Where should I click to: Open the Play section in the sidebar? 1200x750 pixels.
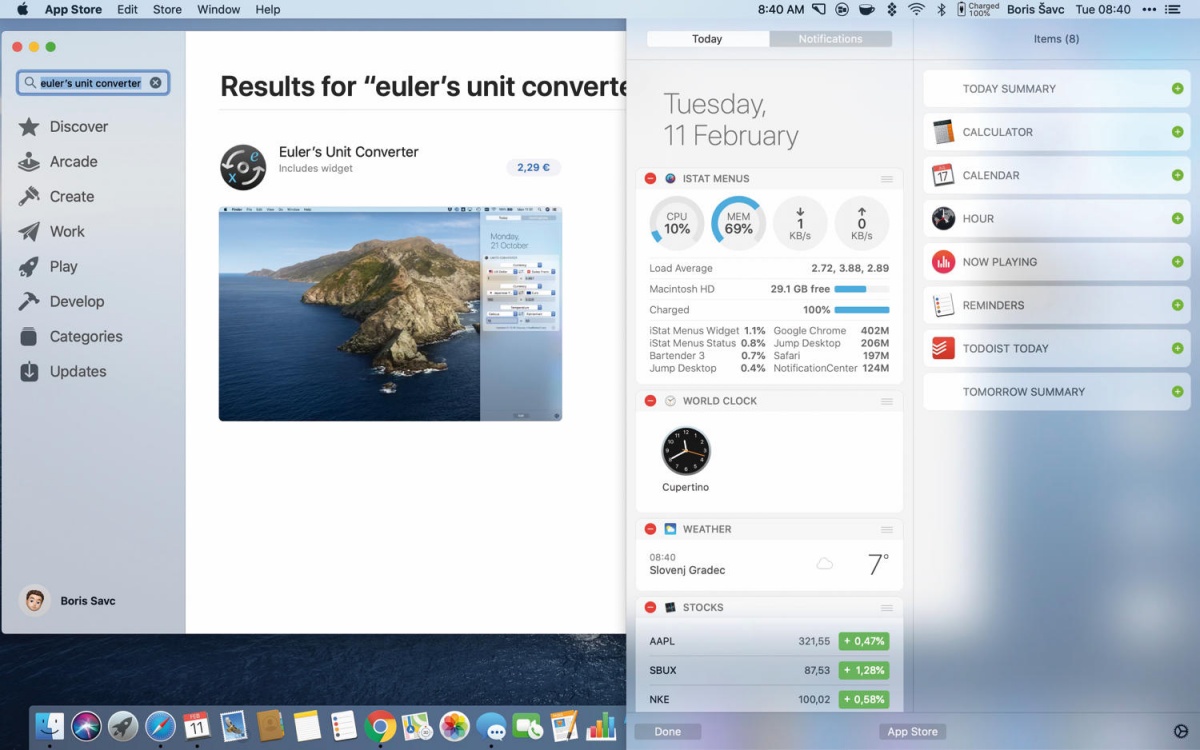click(x=48, y=267)
